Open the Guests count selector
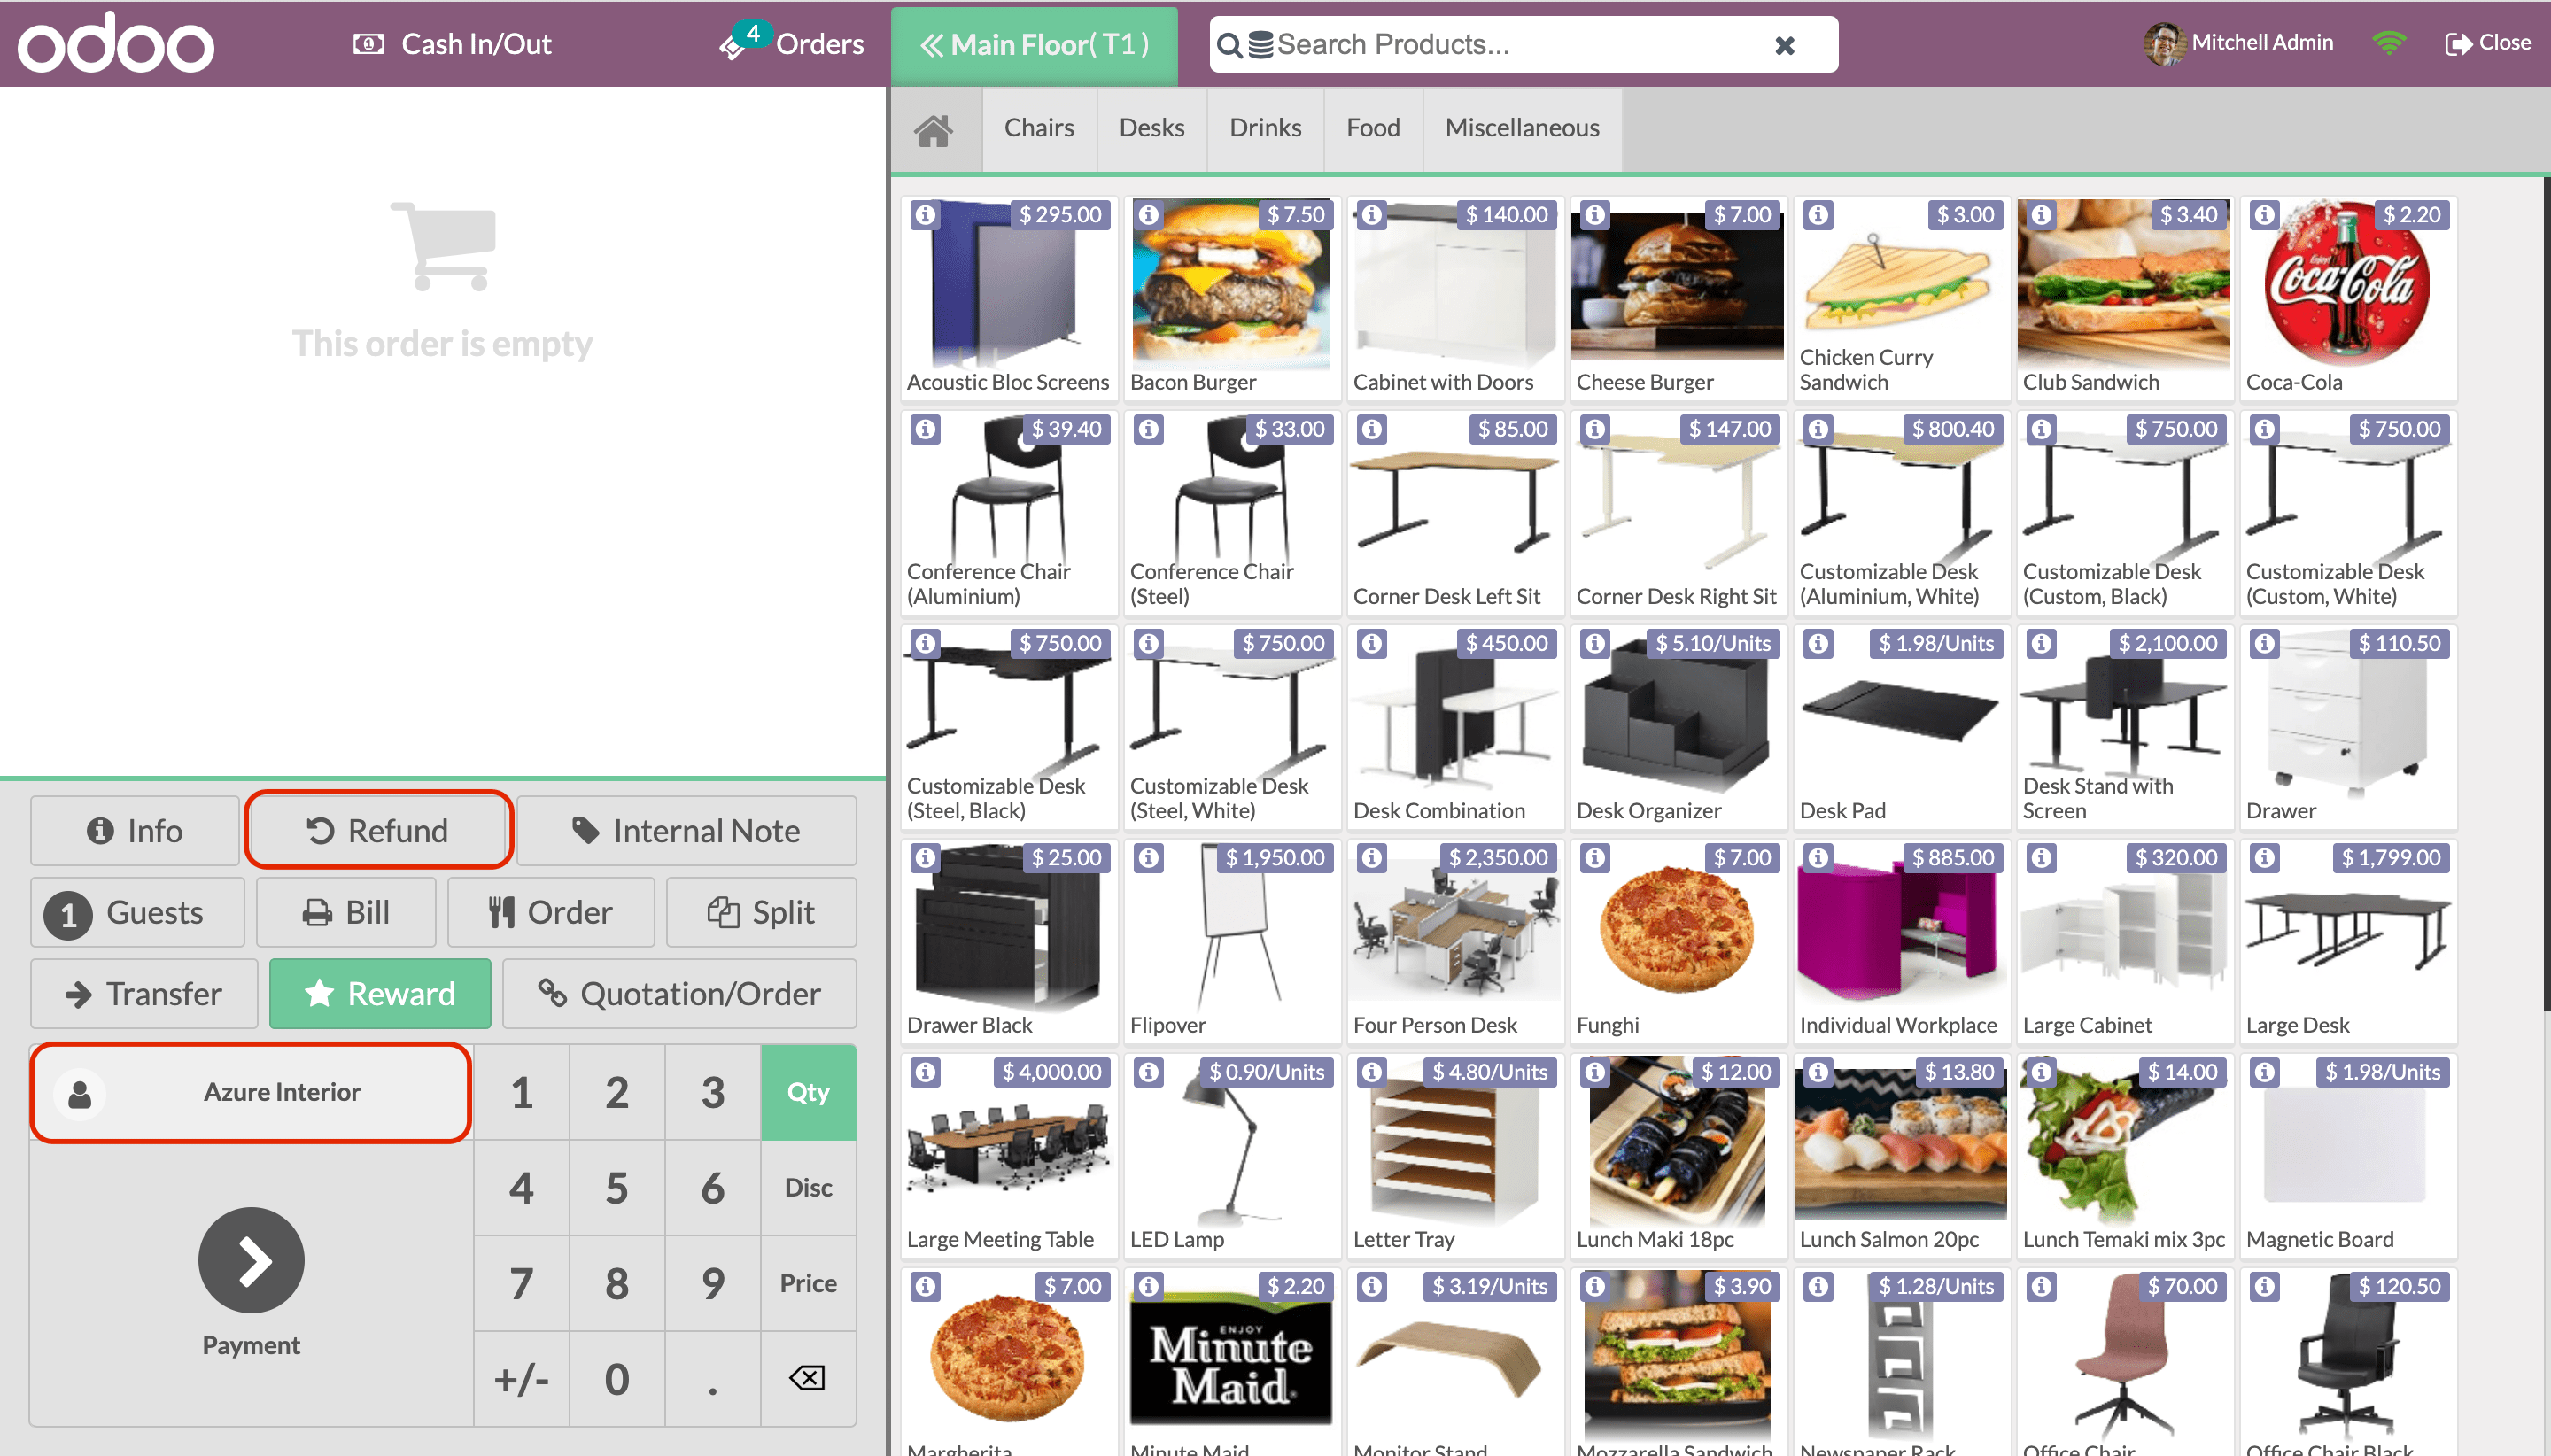 click(137, 912)
